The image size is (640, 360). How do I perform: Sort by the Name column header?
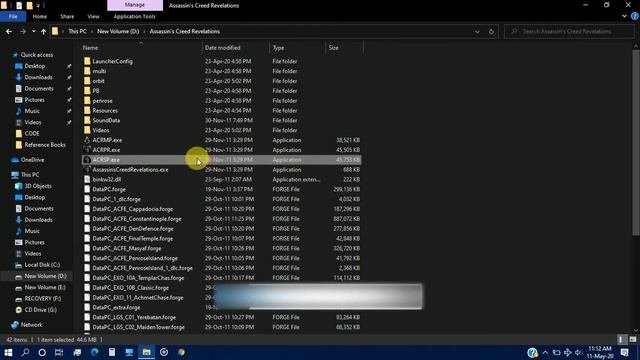(x=90, y=48)
